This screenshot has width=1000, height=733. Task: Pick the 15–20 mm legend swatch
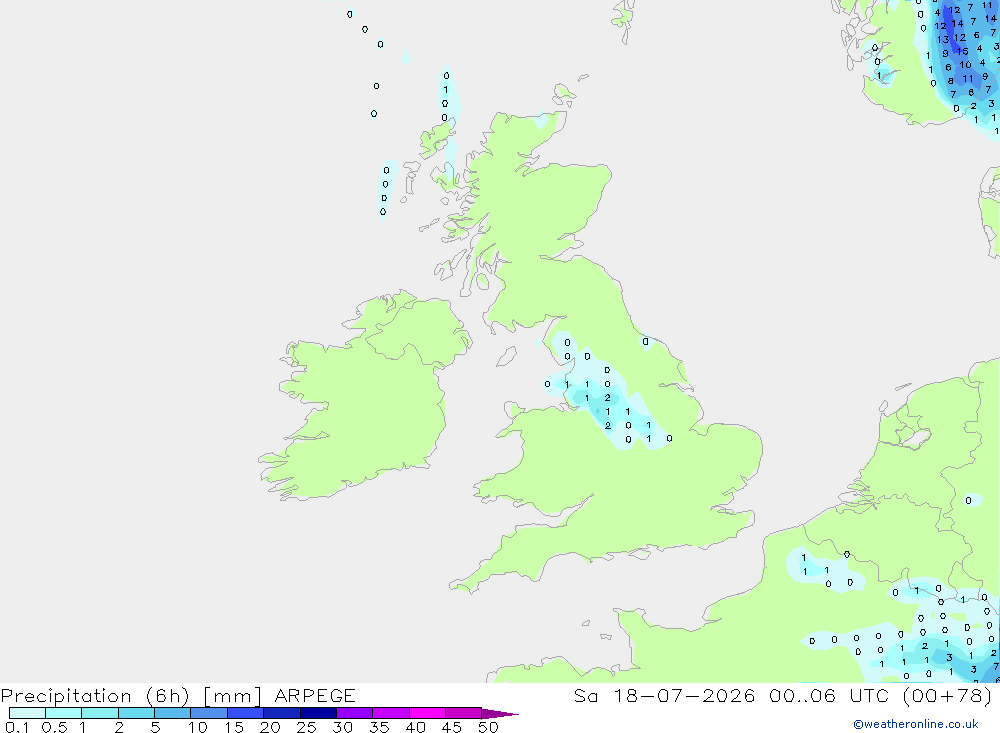pos(245,713)
